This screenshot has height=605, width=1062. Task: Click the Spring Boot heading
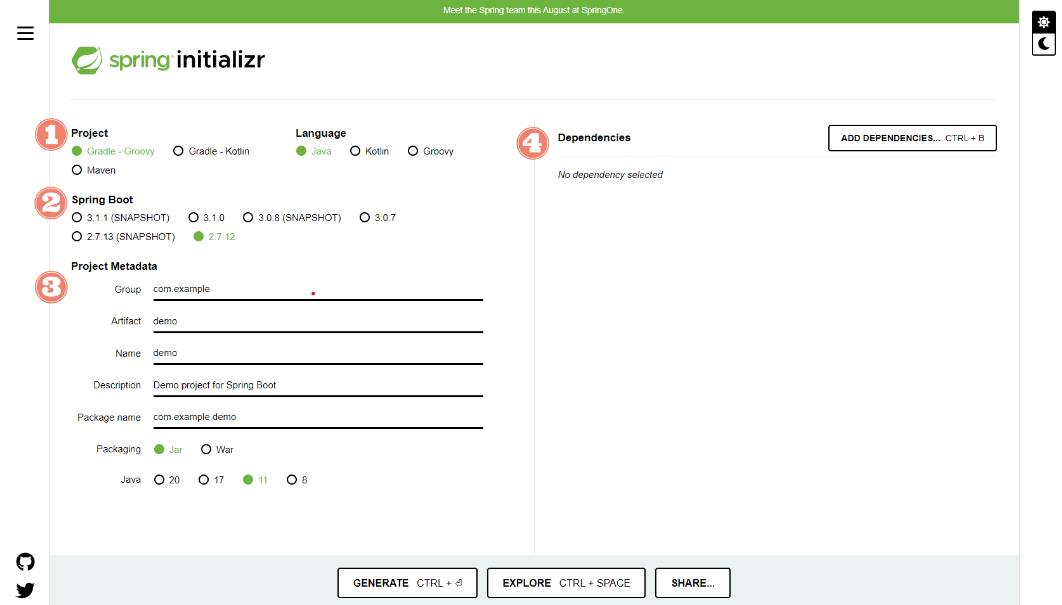[x=102, y=200]
